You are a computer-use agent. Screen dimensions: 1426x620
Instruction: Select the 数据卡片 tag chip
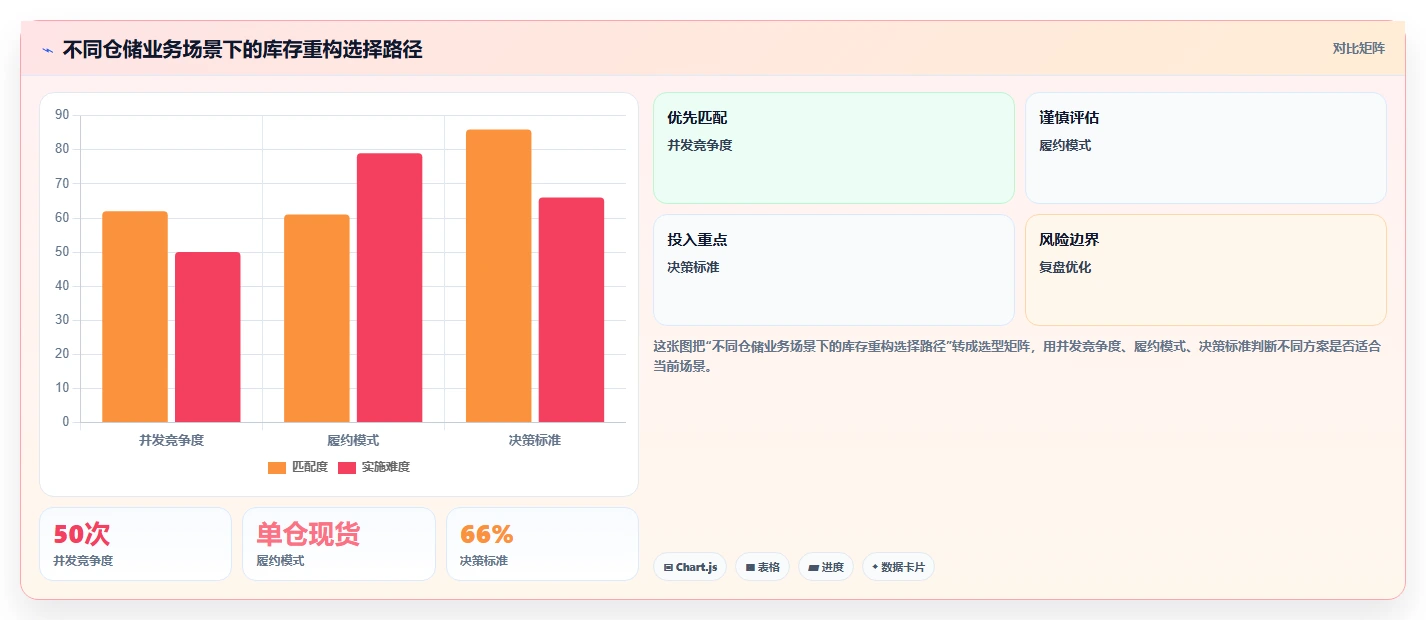[x=898, y=567]
